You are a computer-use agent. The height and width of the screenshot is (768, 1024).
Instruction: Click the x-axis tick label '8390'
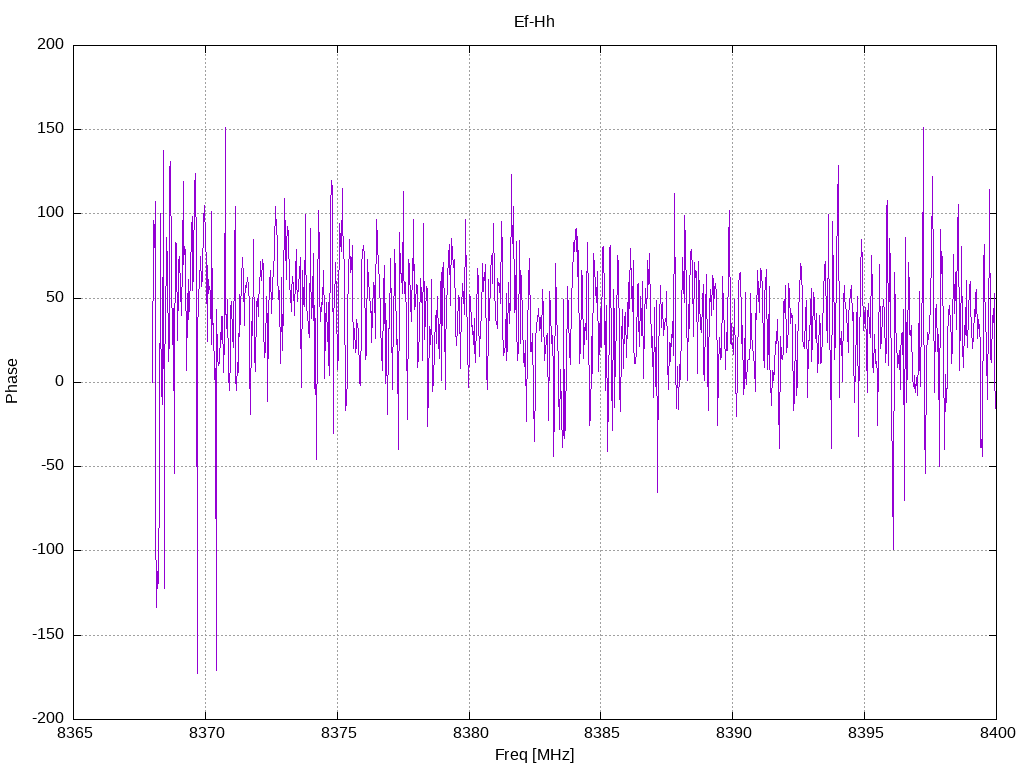[x=733, y=733]
